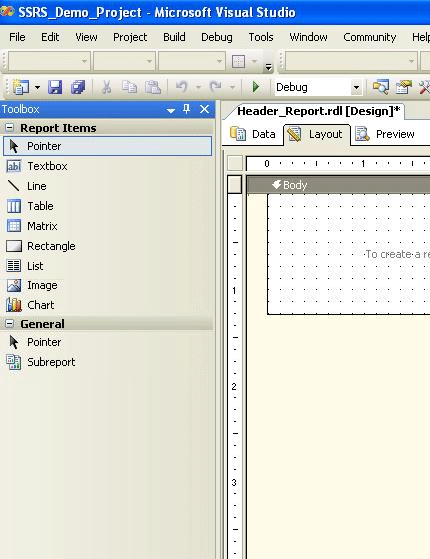The image size is (430, 559).
Task: Open the Tools menu
Action: 261,37
